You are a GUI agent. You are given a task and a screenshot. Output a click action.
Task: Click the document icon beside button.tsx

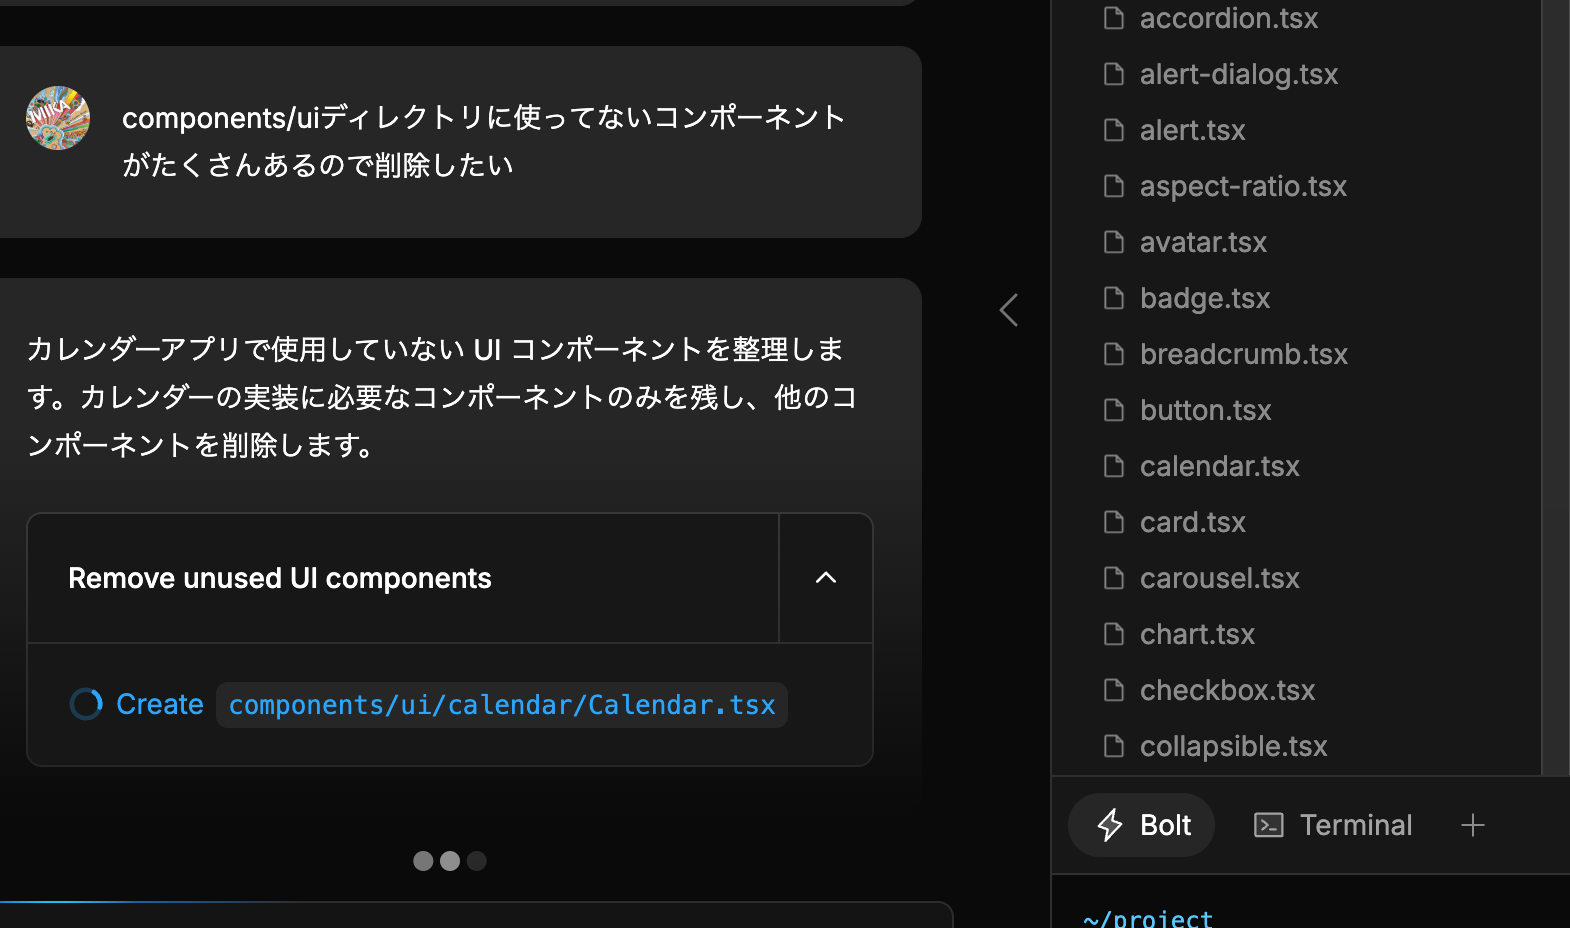click(1114, 410)
